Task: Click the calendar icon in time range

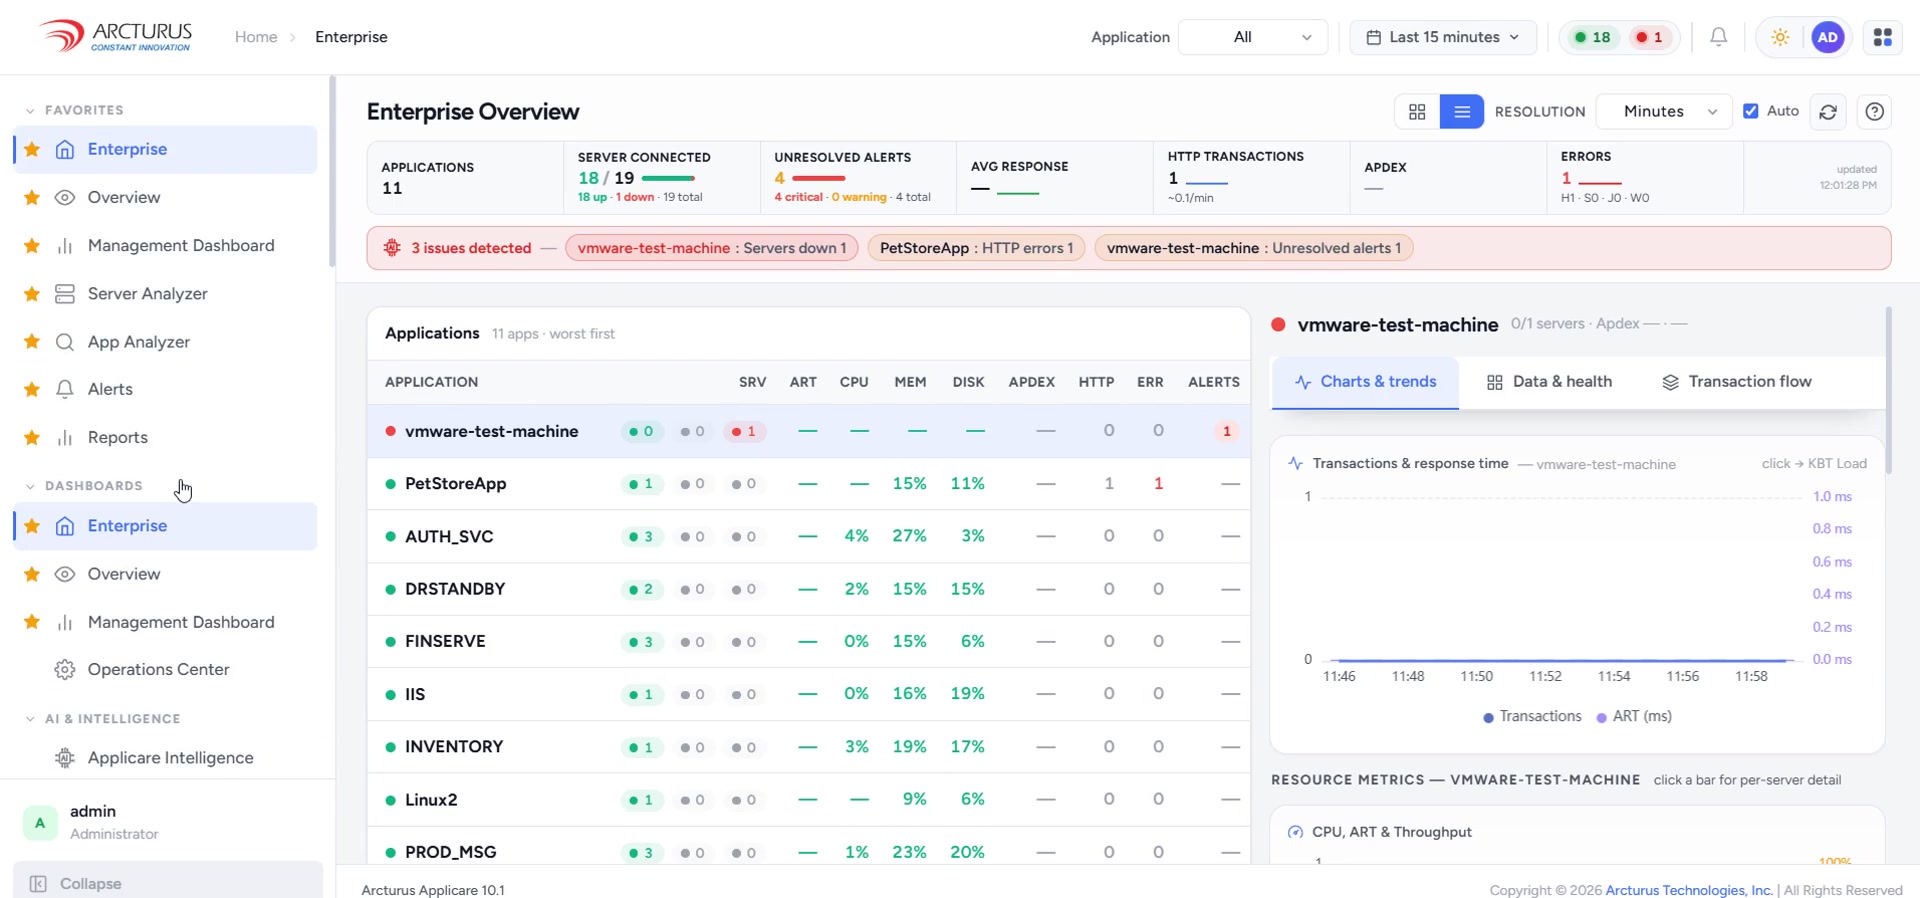Action: tap(1374, 37)
